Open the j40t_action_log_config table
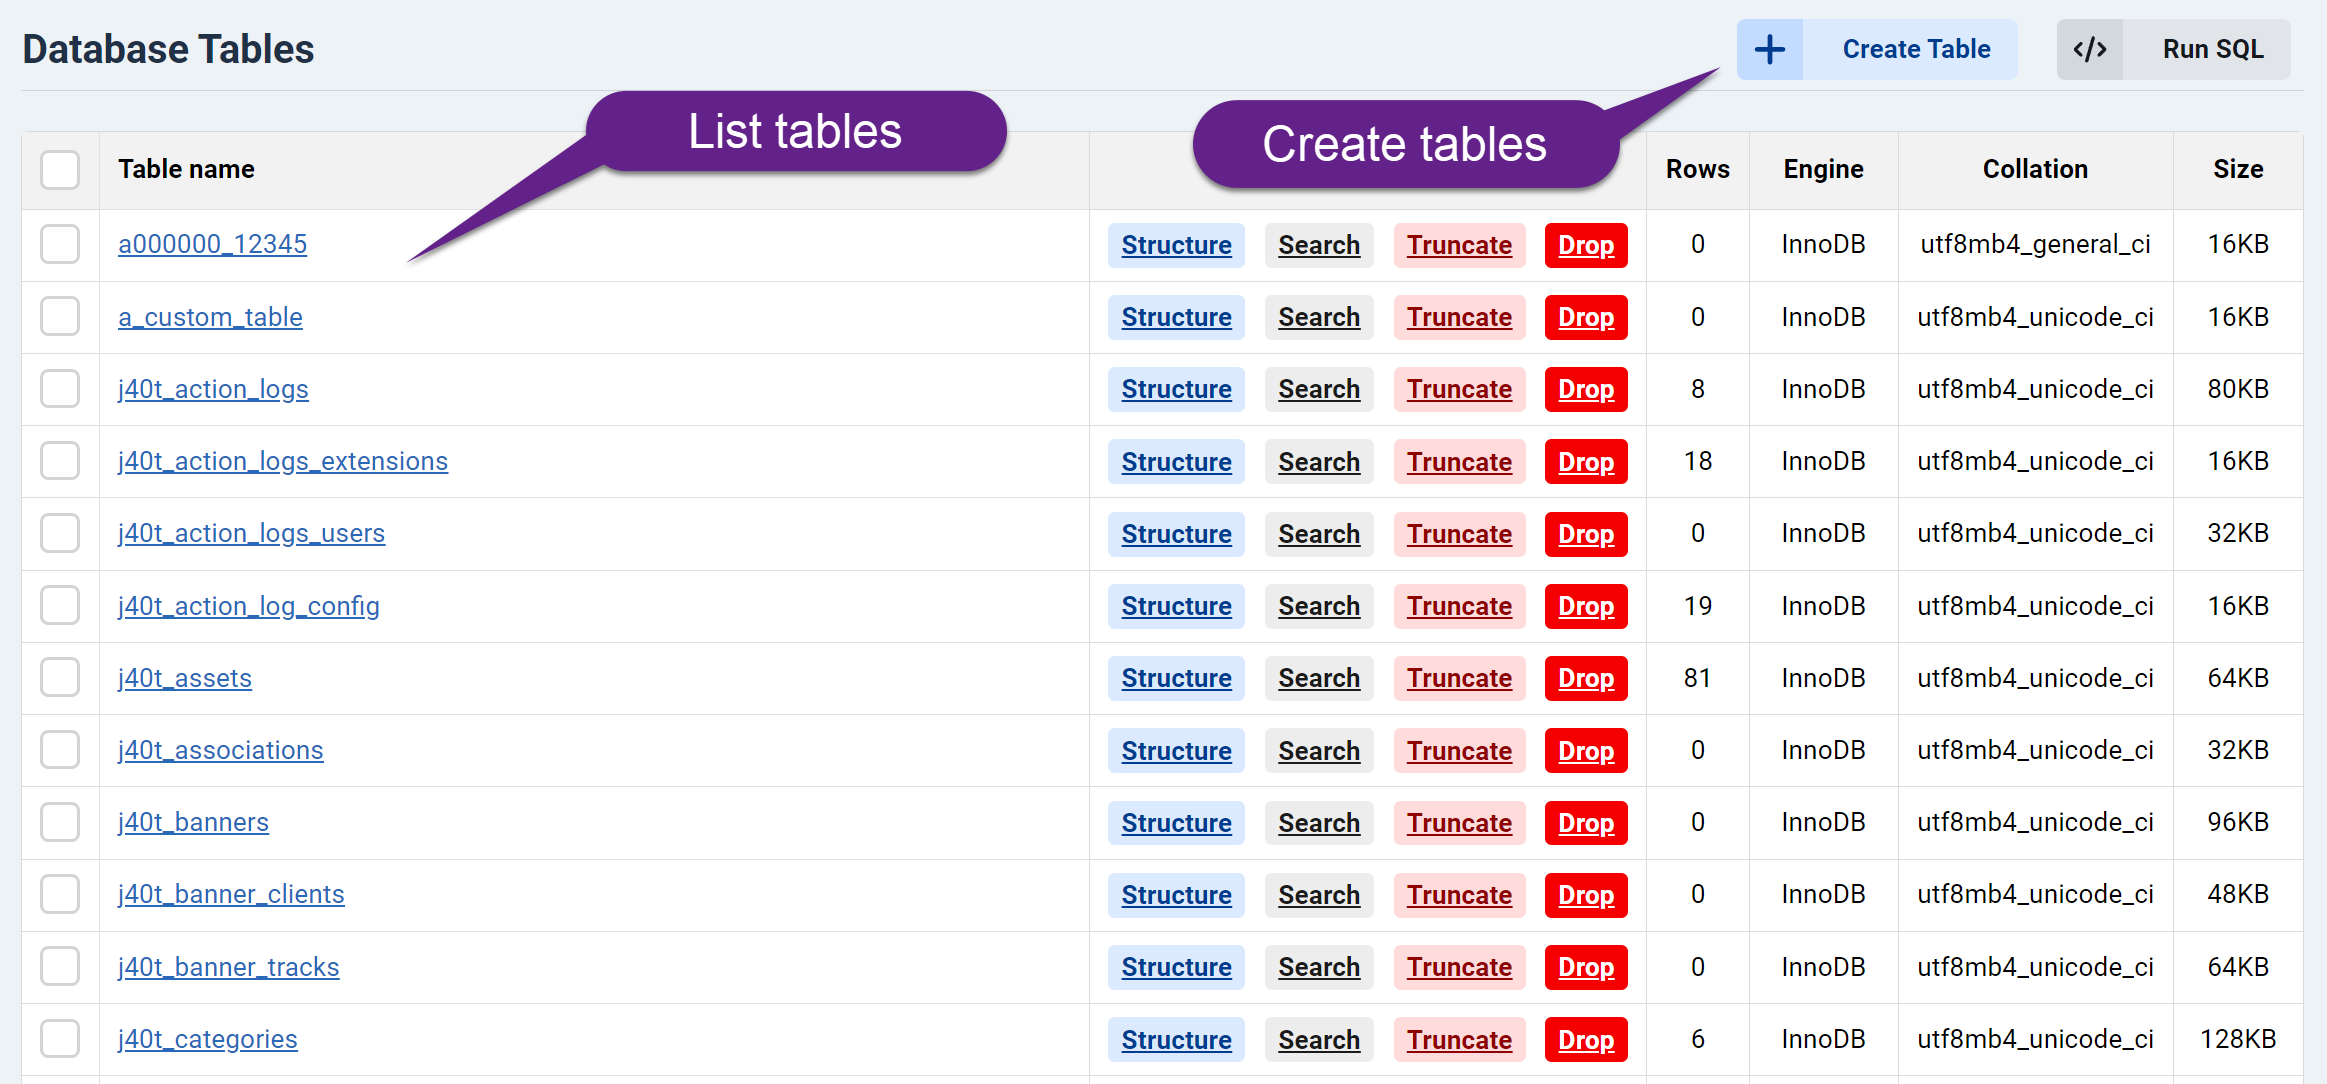 [249, 606]
